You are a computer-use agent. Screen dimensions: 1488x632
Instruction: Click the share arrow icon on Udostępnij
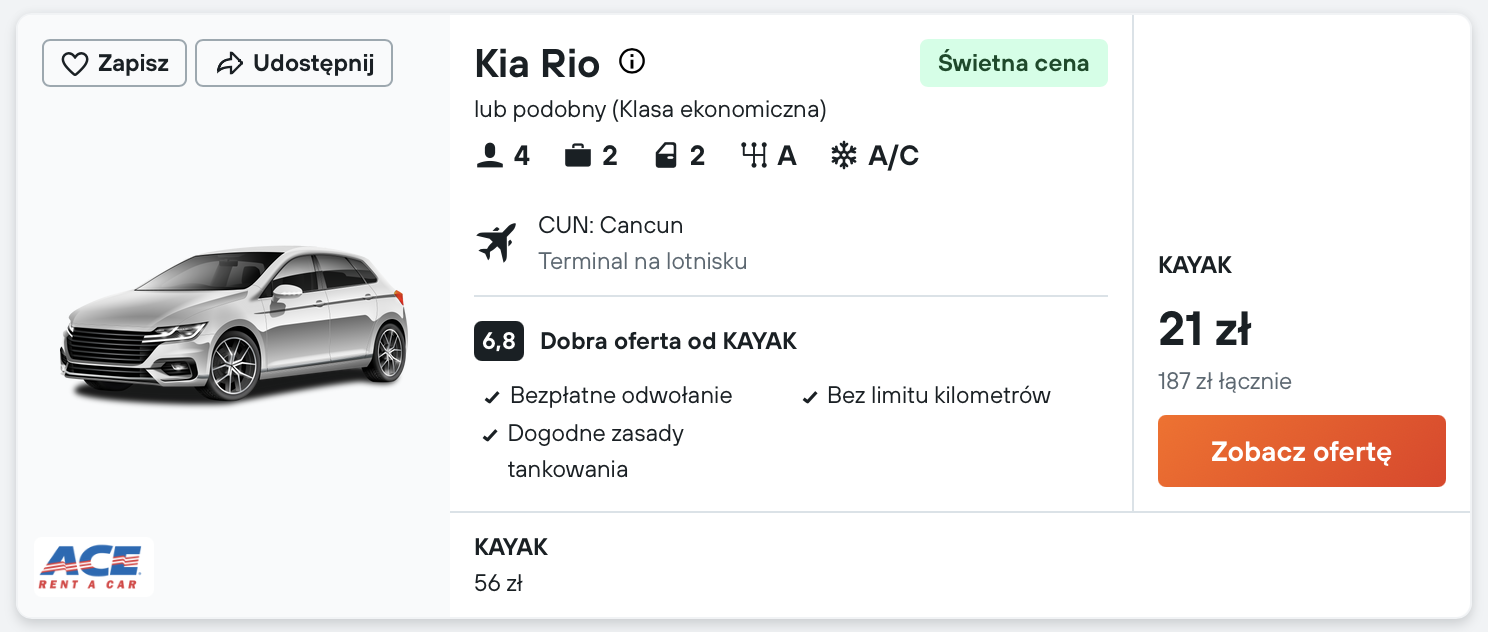click(x=230, y=64)
